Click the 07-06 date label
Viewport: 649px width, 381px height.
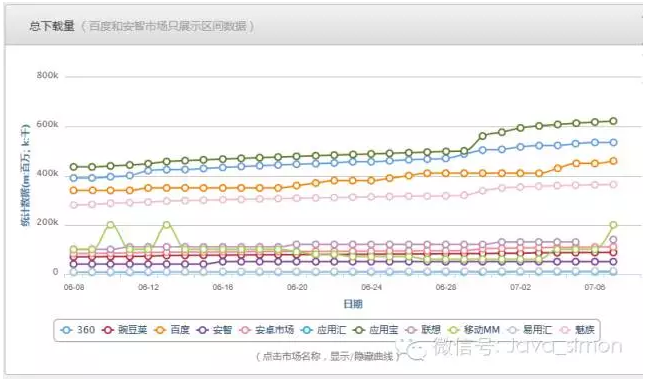click(595, 287)
